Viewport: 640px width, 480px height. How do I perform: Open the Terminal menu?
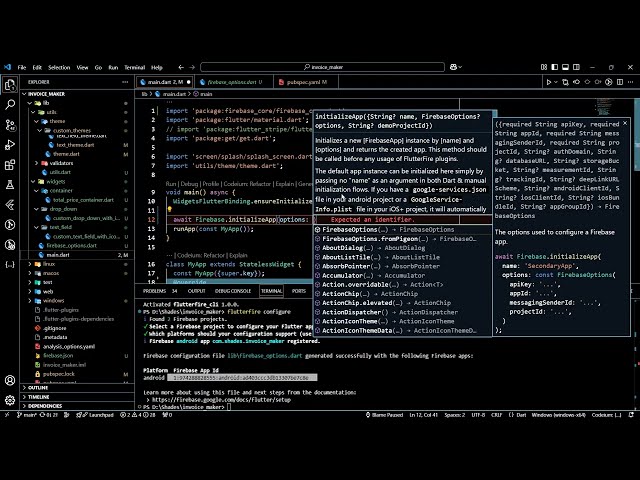(135, 67)
